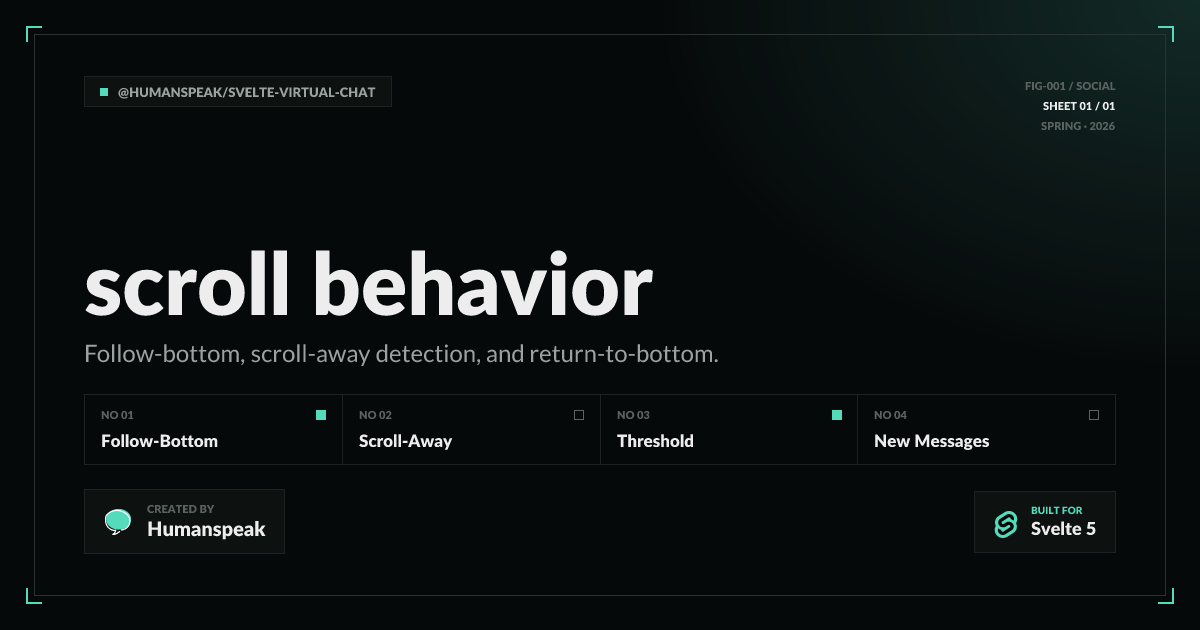
Task: Click the "FIG-001 / SOCIAL" label
Action: pyautogui.click(x=1070, y=86)
